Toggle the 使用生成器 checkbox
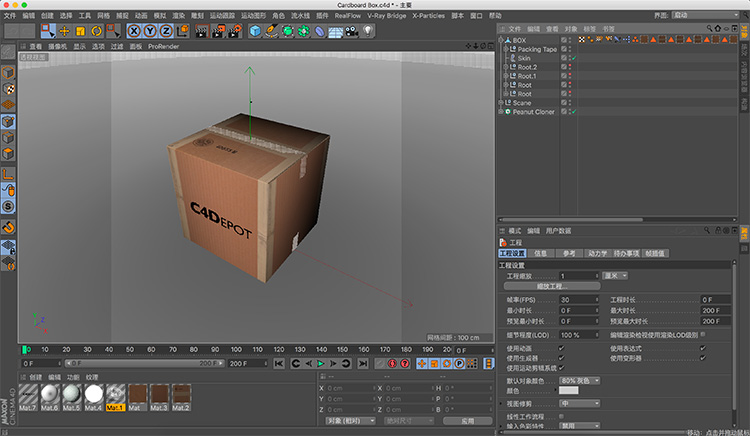The height and width of the screenshot is (436, 750). 562,358
